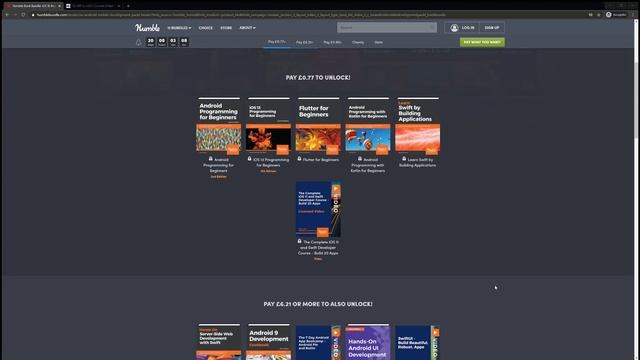The height and width of the screenshot is (360, 640).
Task: Click the browser forward arrow
Action: tap(15, 15)
